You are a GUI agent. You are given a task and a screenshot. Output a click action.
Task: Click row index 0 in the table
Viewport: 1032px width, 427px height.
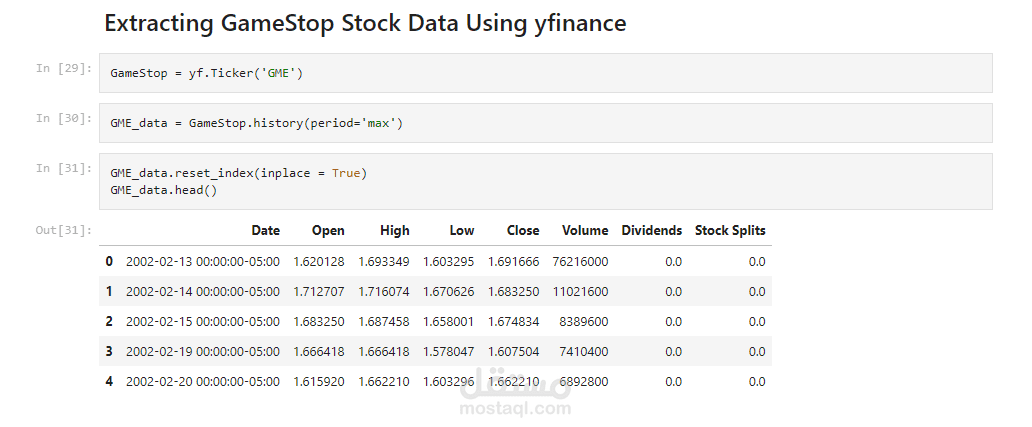point(109,261)
